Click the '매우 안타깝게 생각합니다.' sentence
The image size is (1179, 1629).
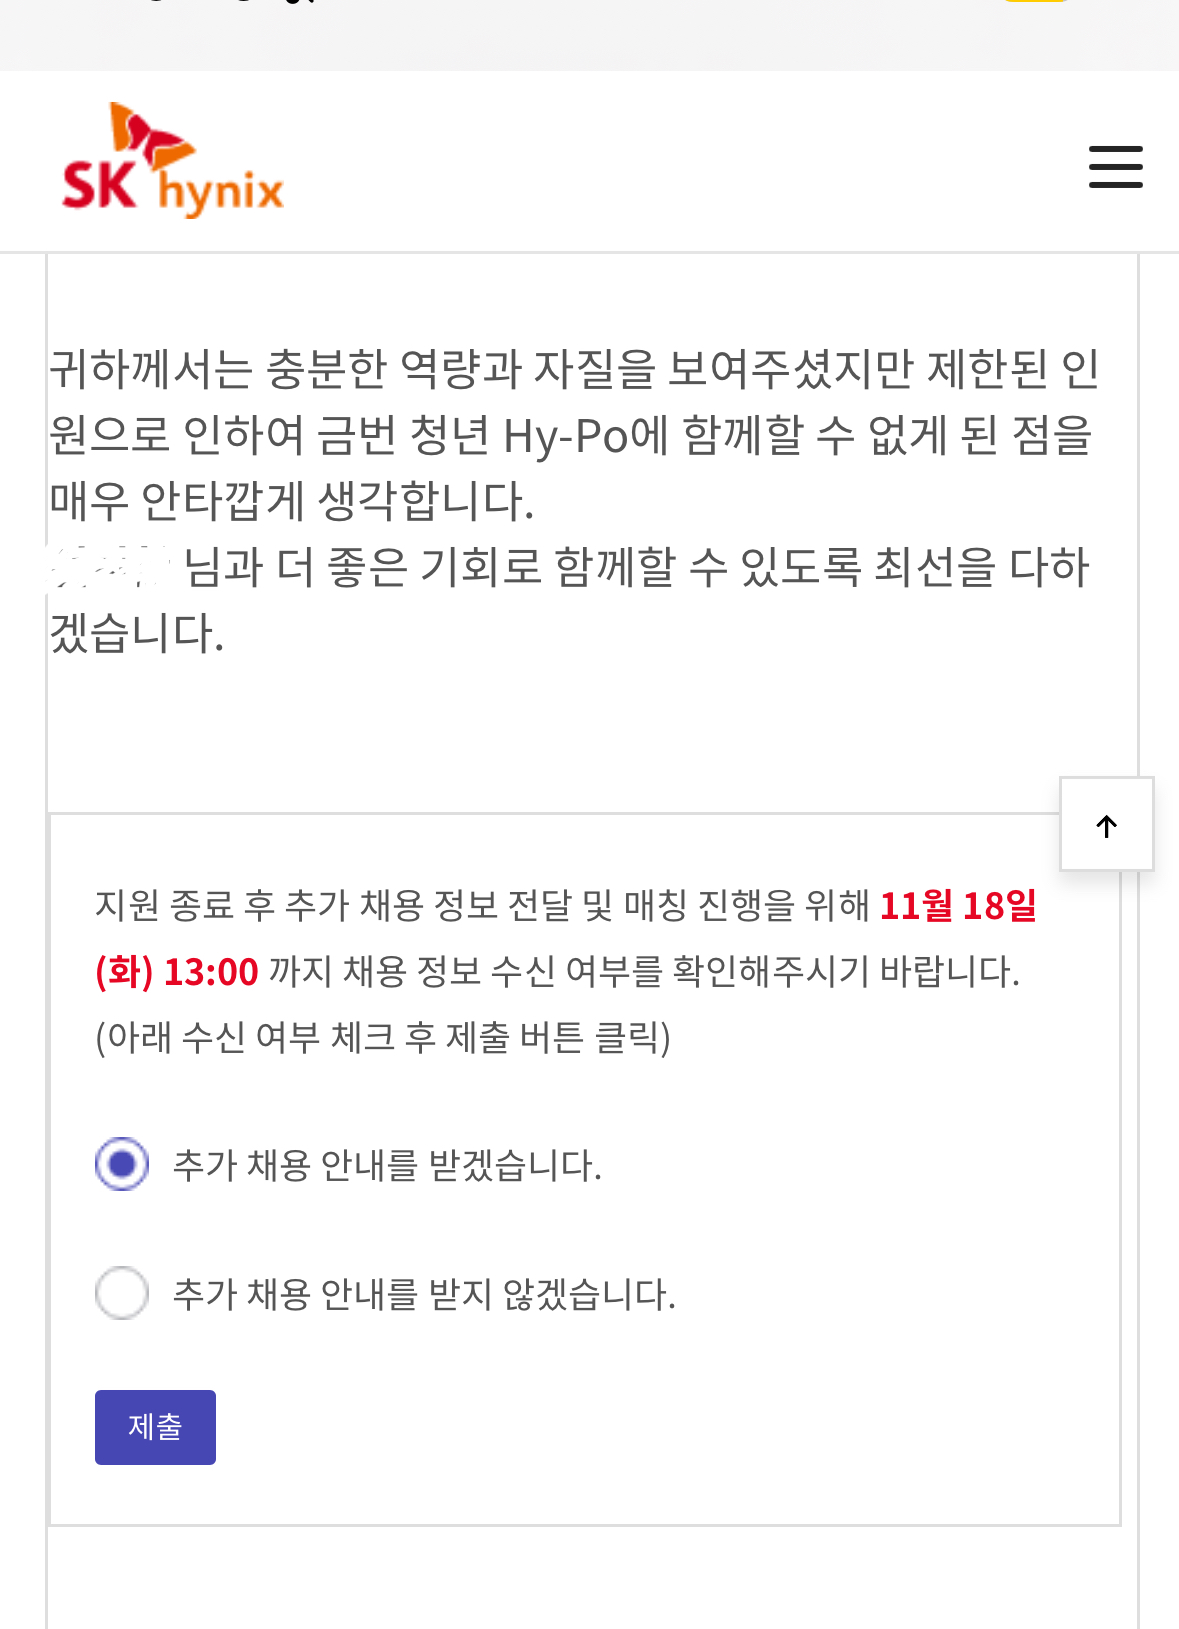[x=291, y=501]
